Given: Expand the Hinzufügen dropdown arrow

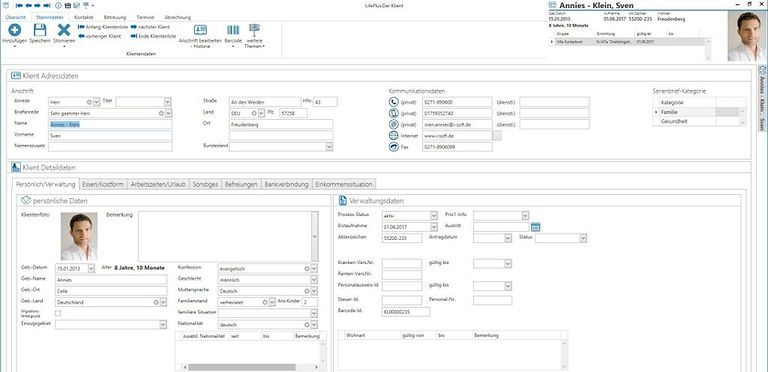Looking at the screenshot, I should pyautogui.click(x=15, y=47).
